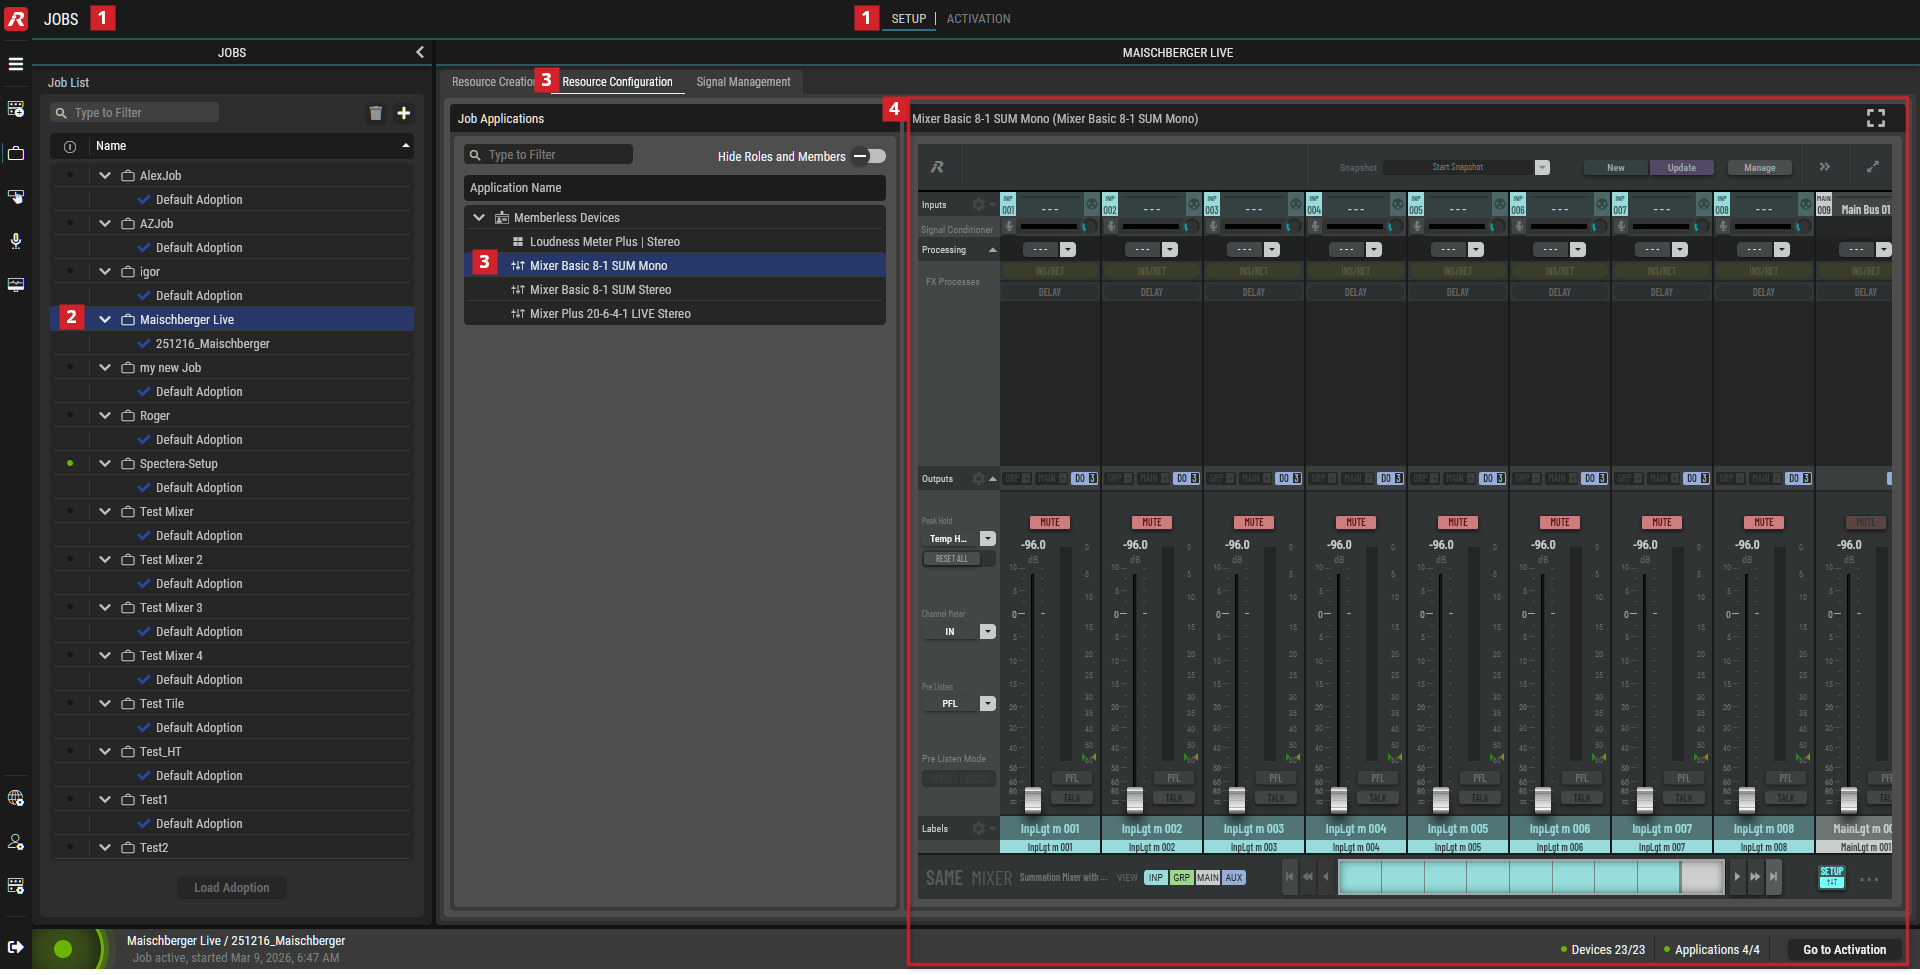Add a new job with plus icon
The image size is (1920, 975).
coord(404,113)
